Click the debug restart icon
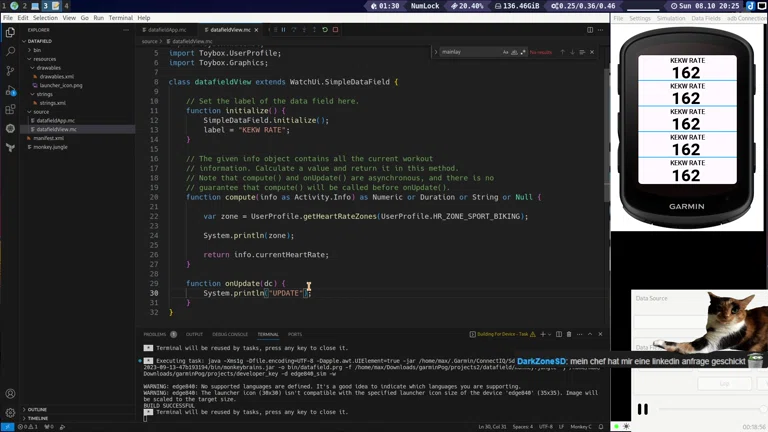768x432 pixels. [325, 30]
